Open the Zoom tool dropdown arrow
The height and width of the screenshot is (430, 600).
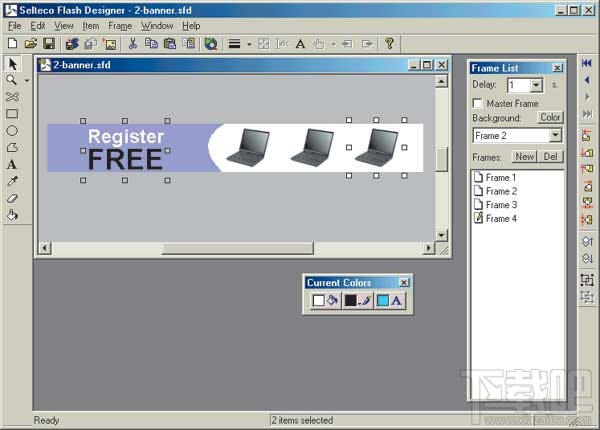tap(27, 80)
